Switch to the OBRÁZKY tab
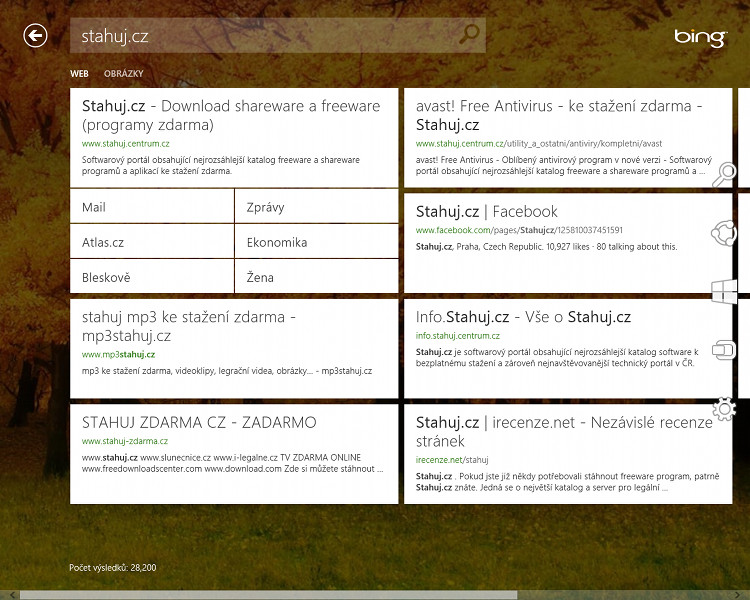The height and width of the screenshot is (600, 750). [x=123, y=74]
